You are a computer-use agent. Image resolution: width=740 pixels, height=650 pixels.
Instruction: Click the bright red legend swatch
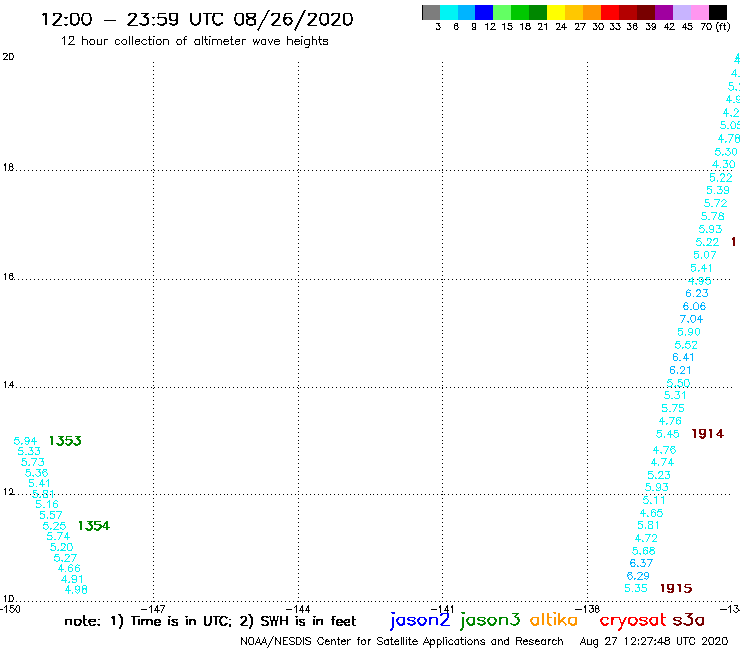coord(610,12)
